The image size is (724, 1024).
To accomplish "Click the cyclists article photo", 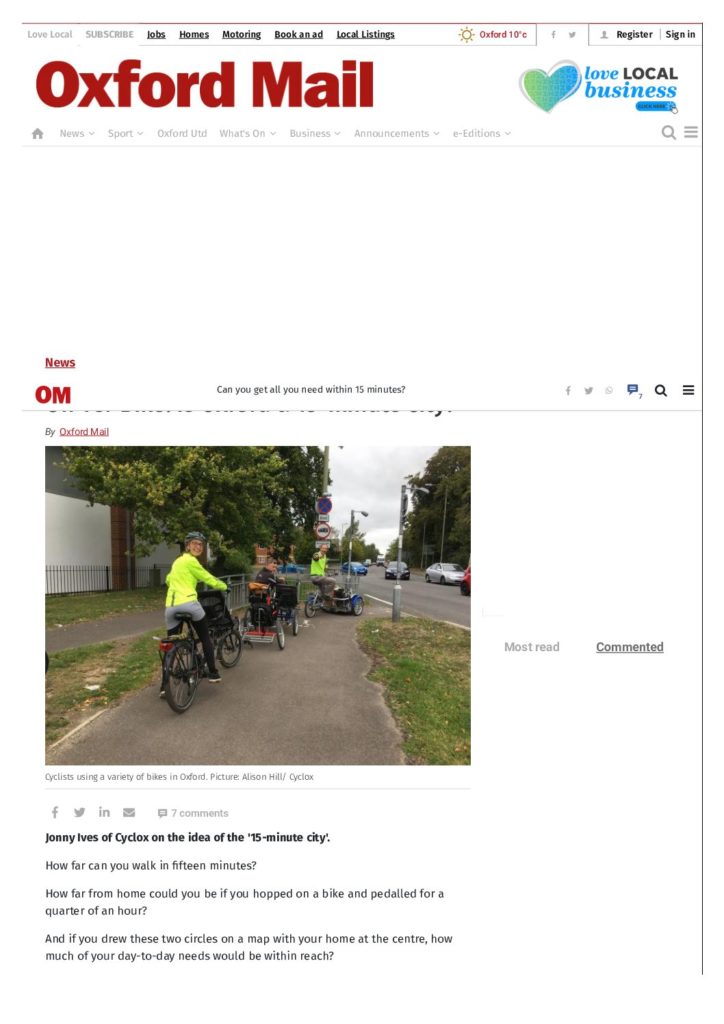I will [x=258, y=605].
